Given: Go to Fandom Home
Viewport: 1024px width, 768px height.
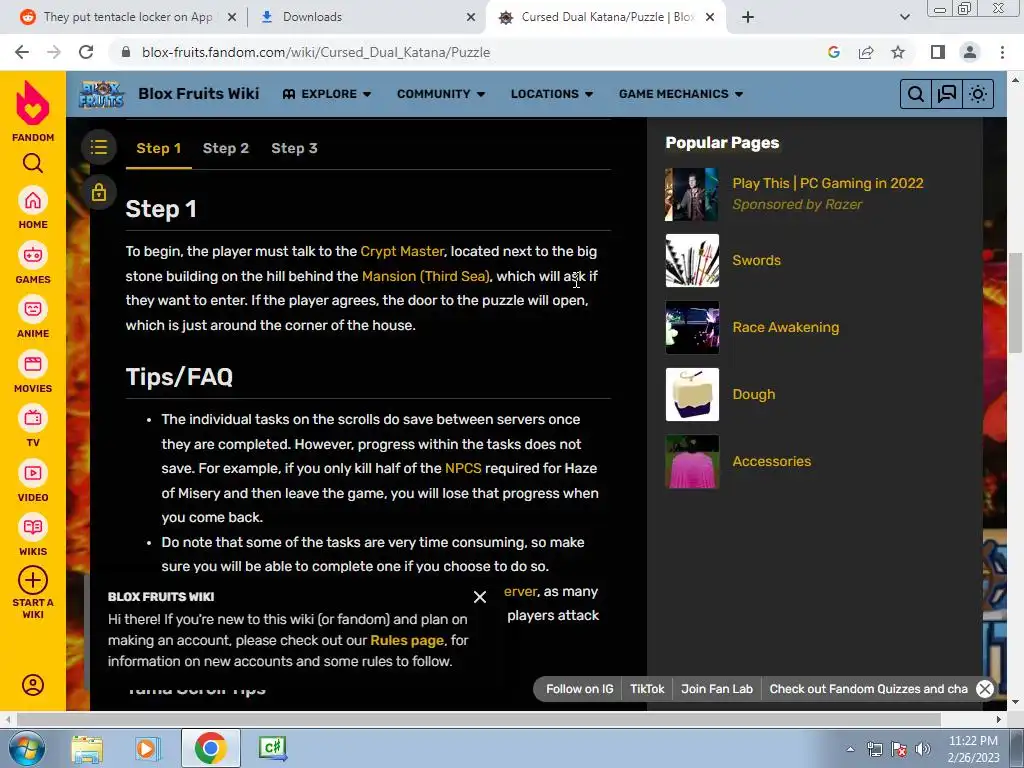Looking at the screenshot, I should (x=33, y=208).
